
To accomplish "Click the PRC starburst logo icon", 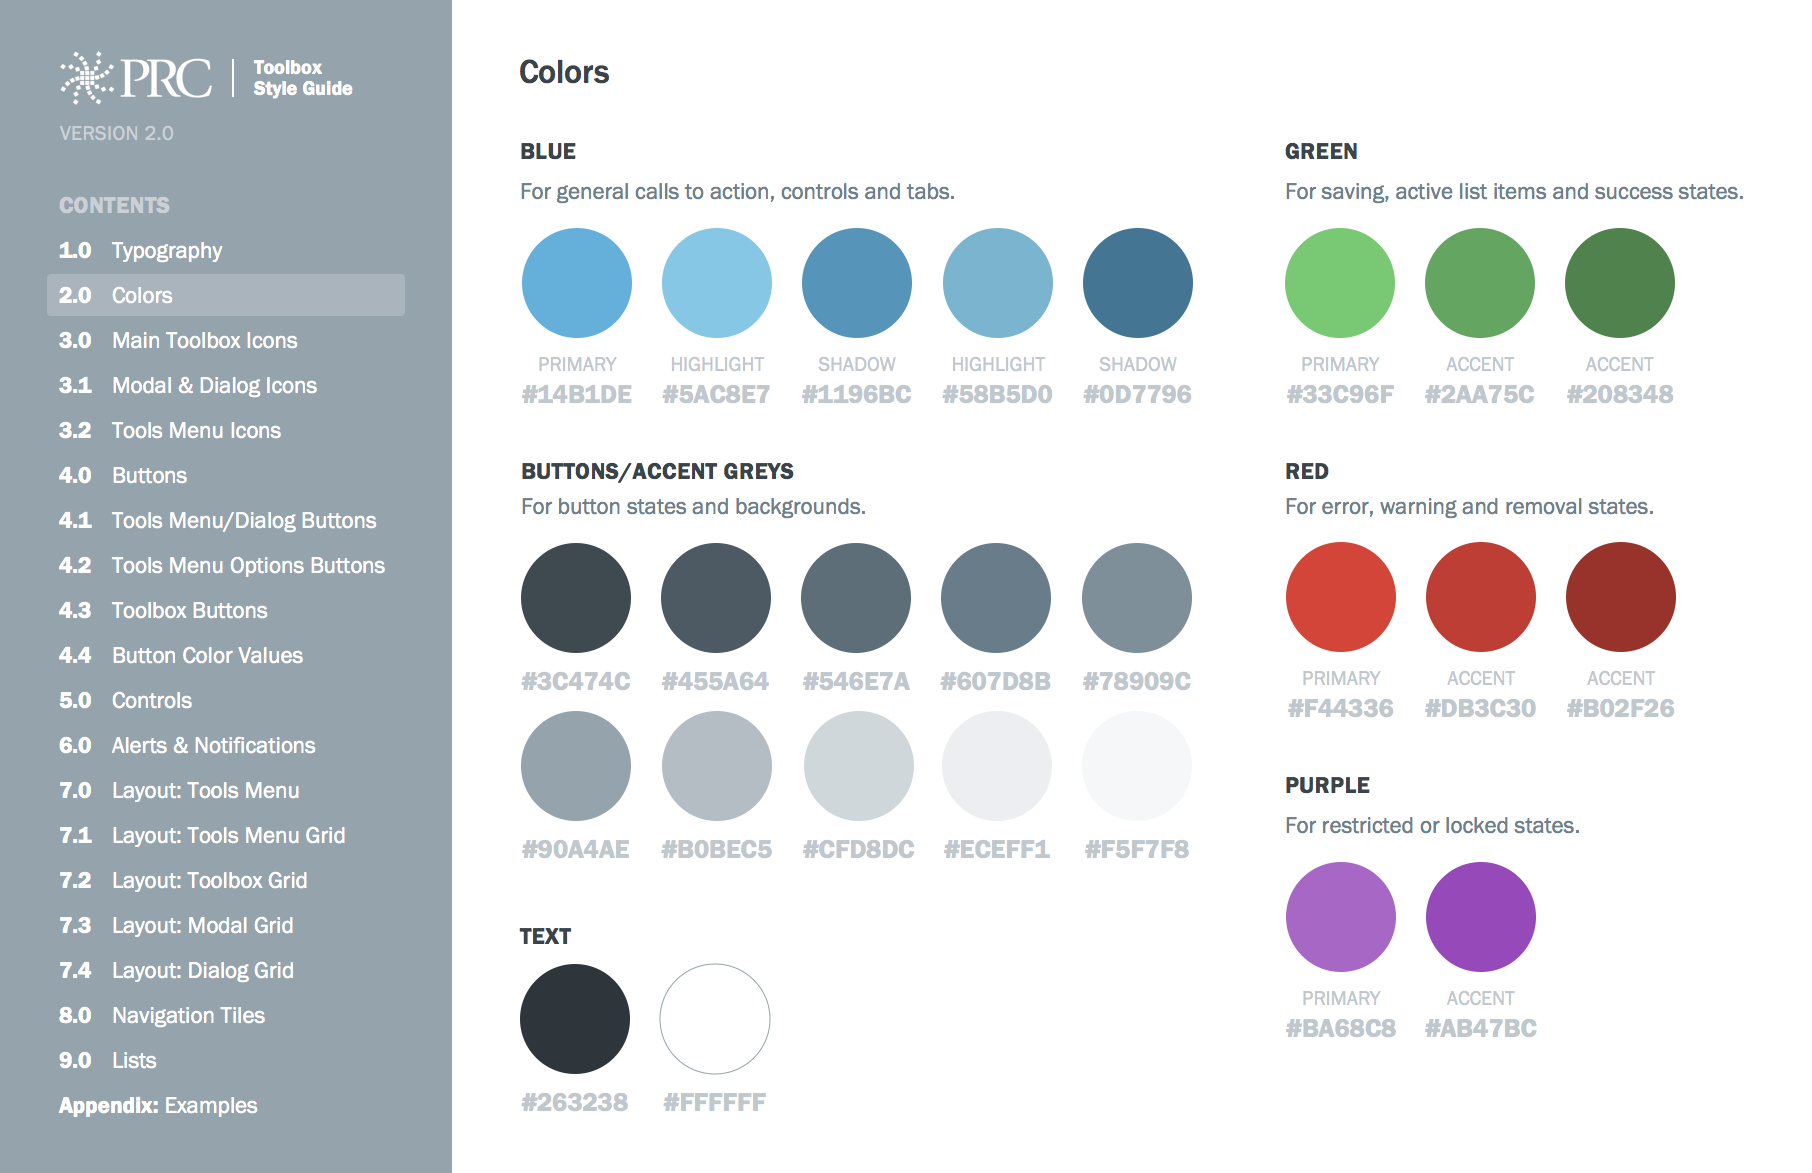I will (x=87, y=78).
